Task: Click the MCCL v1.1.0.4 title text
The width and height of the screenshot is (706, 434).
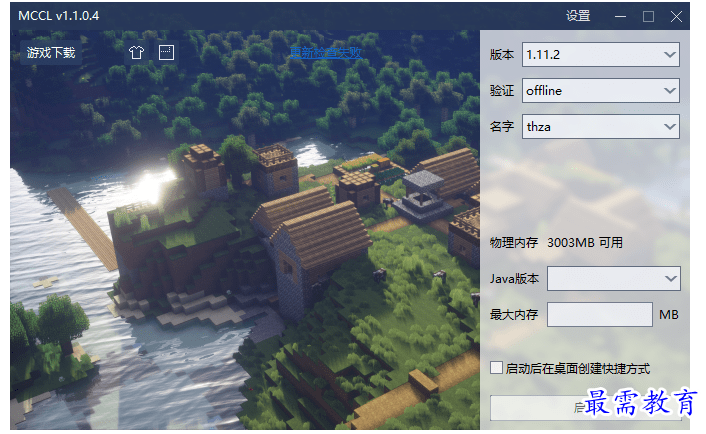Action: point(59,16)
